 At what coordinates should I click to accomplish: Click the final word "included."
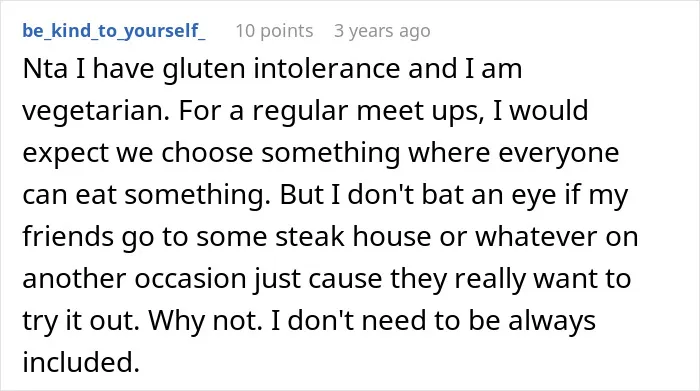tap(81, 362)
